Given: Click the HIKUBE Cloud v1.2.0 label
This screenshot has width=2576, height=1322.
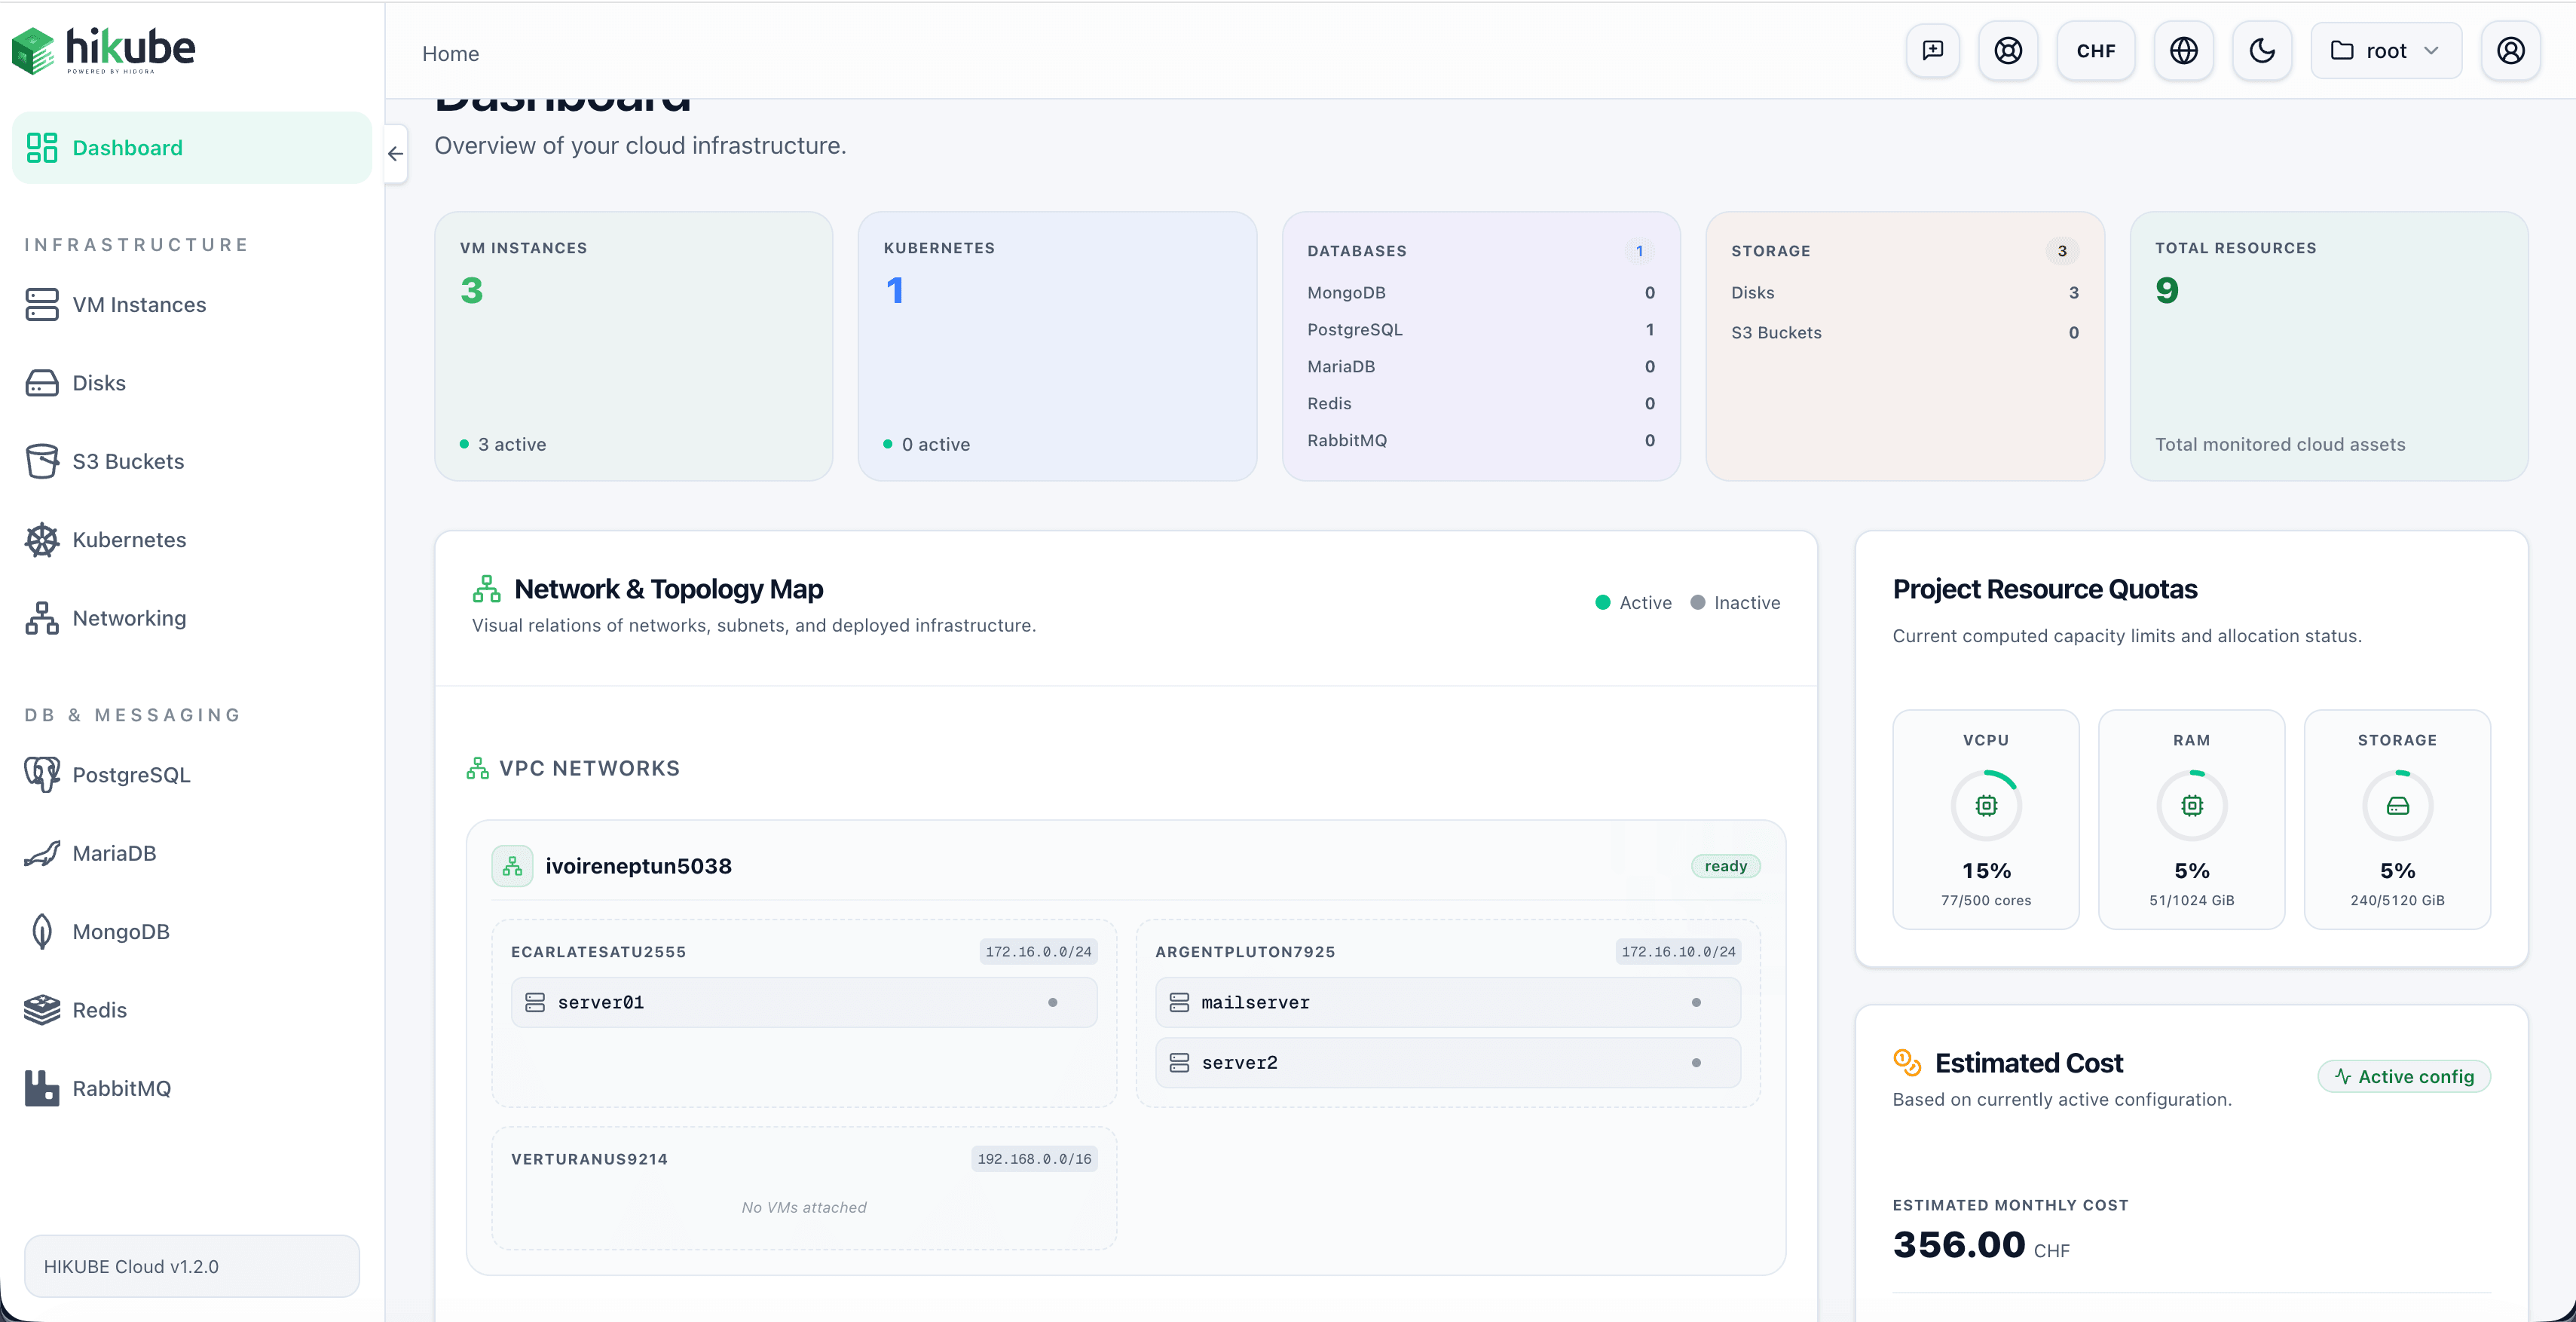Looking at the screenshot, I should tap(131, 1266).
